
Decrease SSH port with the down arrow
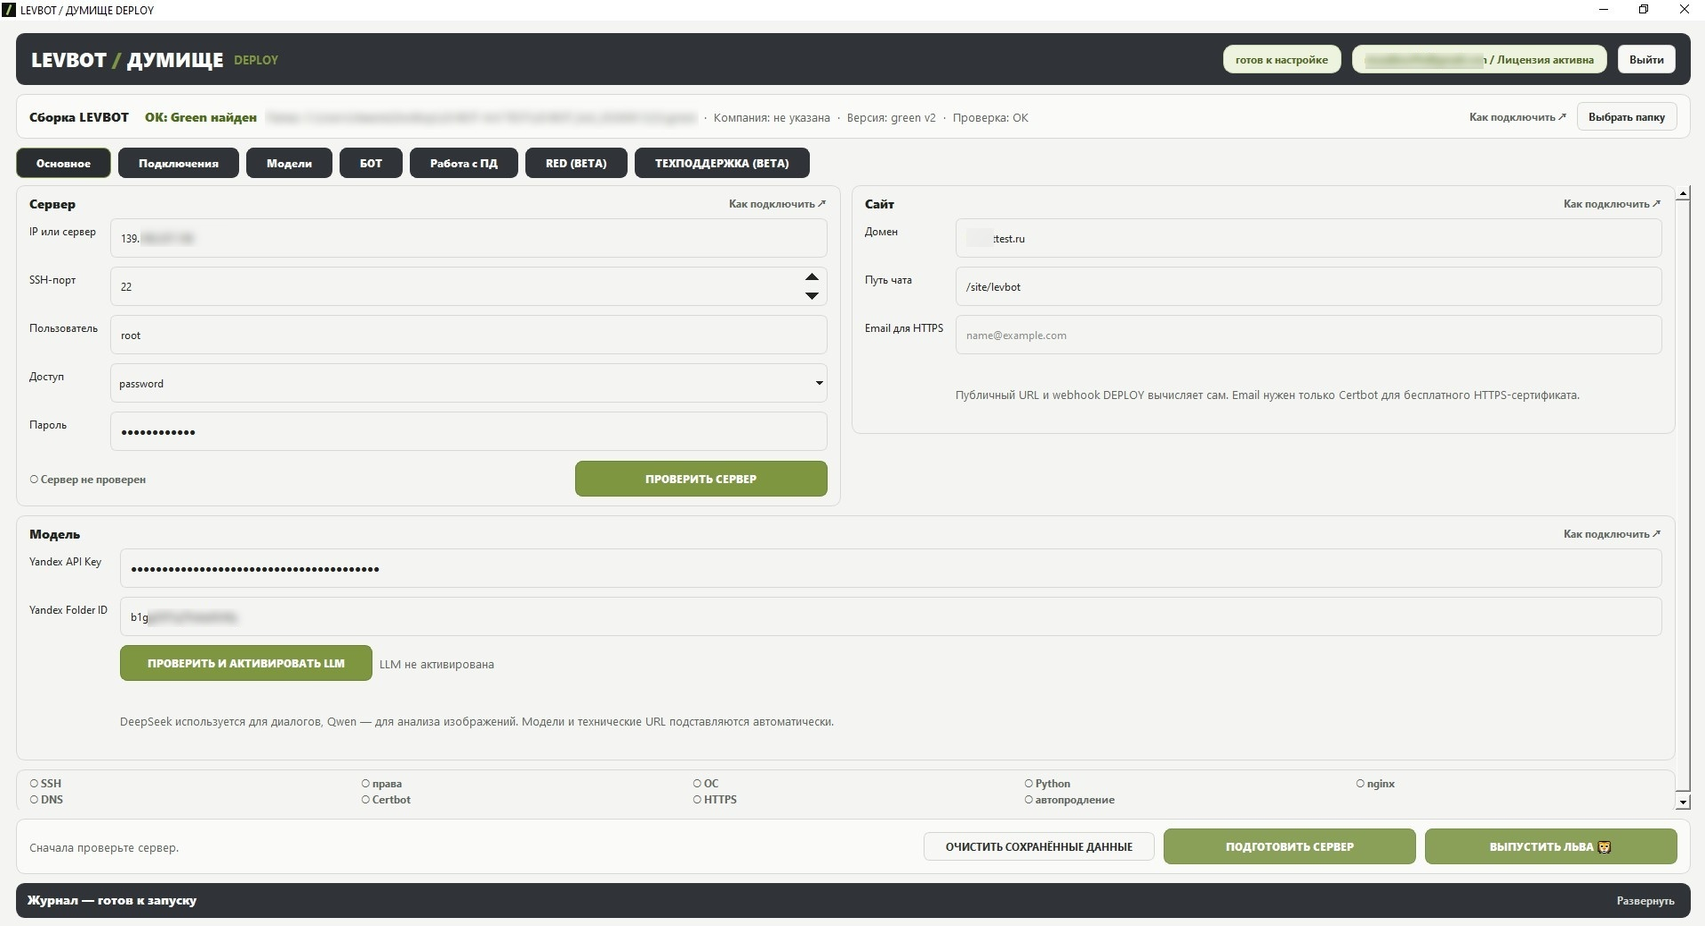812,296
